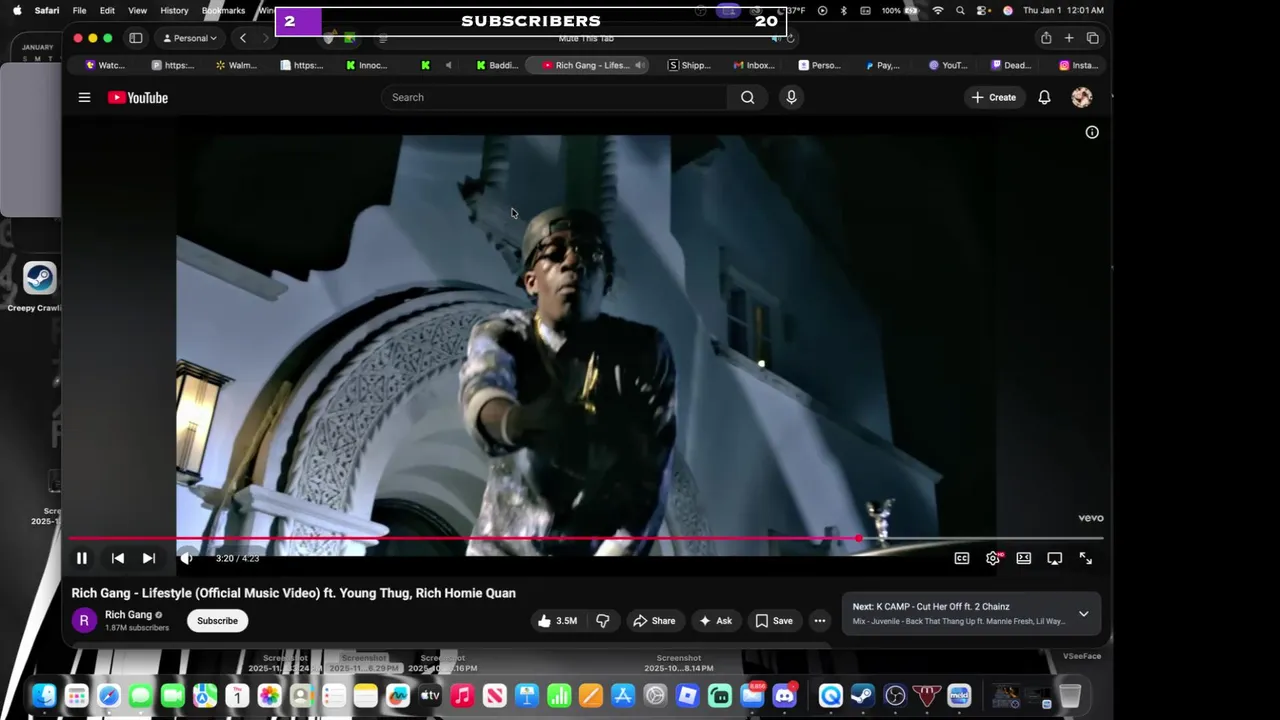Switch to the Shipp... tab
Image resolution: width=1280 pixels, height=720 pixels.
pyautogui.click(x=689, y=65)
